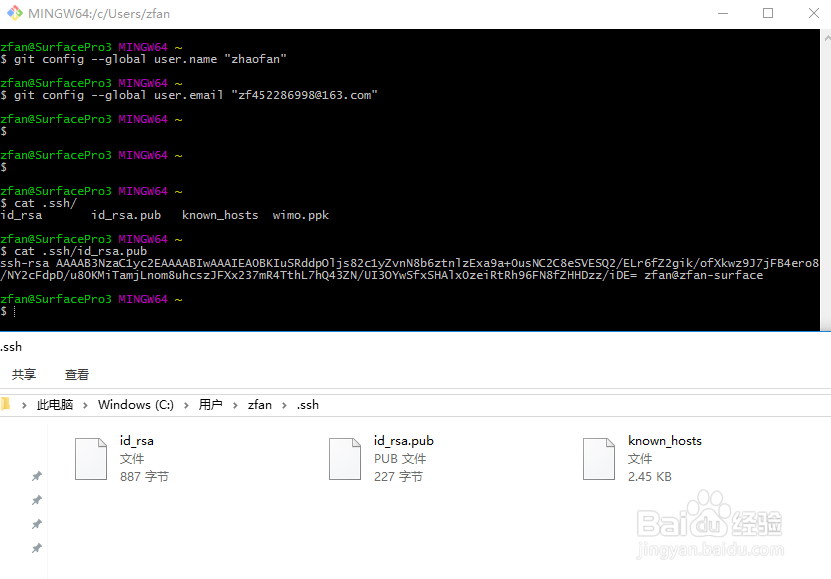Click the cat .ssh/id_rsa.pub command line
The width and height of the screenshot is (831, 579).
click(74, 251)
